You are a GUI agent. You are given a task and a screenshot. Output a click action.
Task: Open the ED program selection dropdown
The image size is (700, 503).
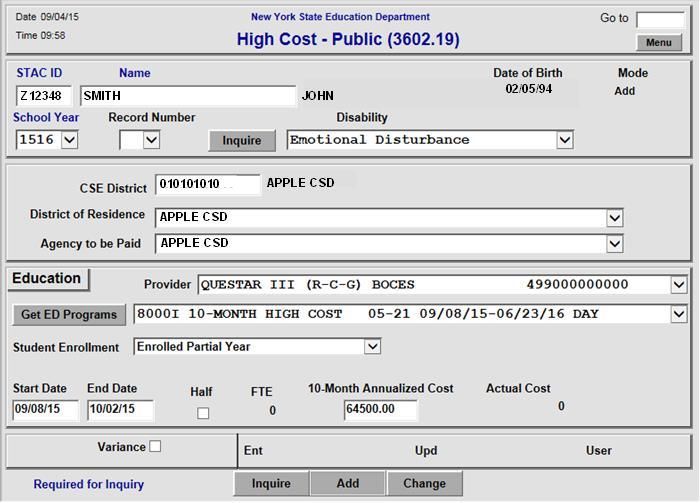[678, 314]
